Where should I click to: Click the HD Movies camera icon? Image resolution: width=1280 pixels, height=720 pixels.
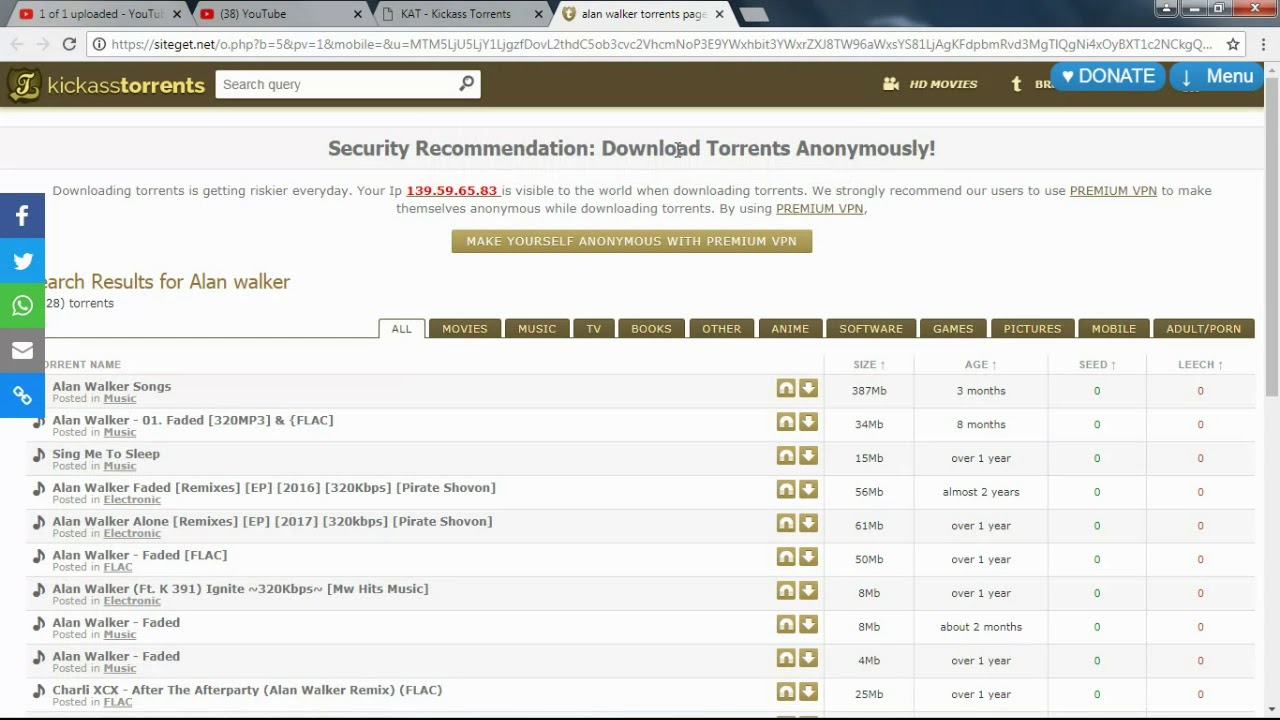891,84
